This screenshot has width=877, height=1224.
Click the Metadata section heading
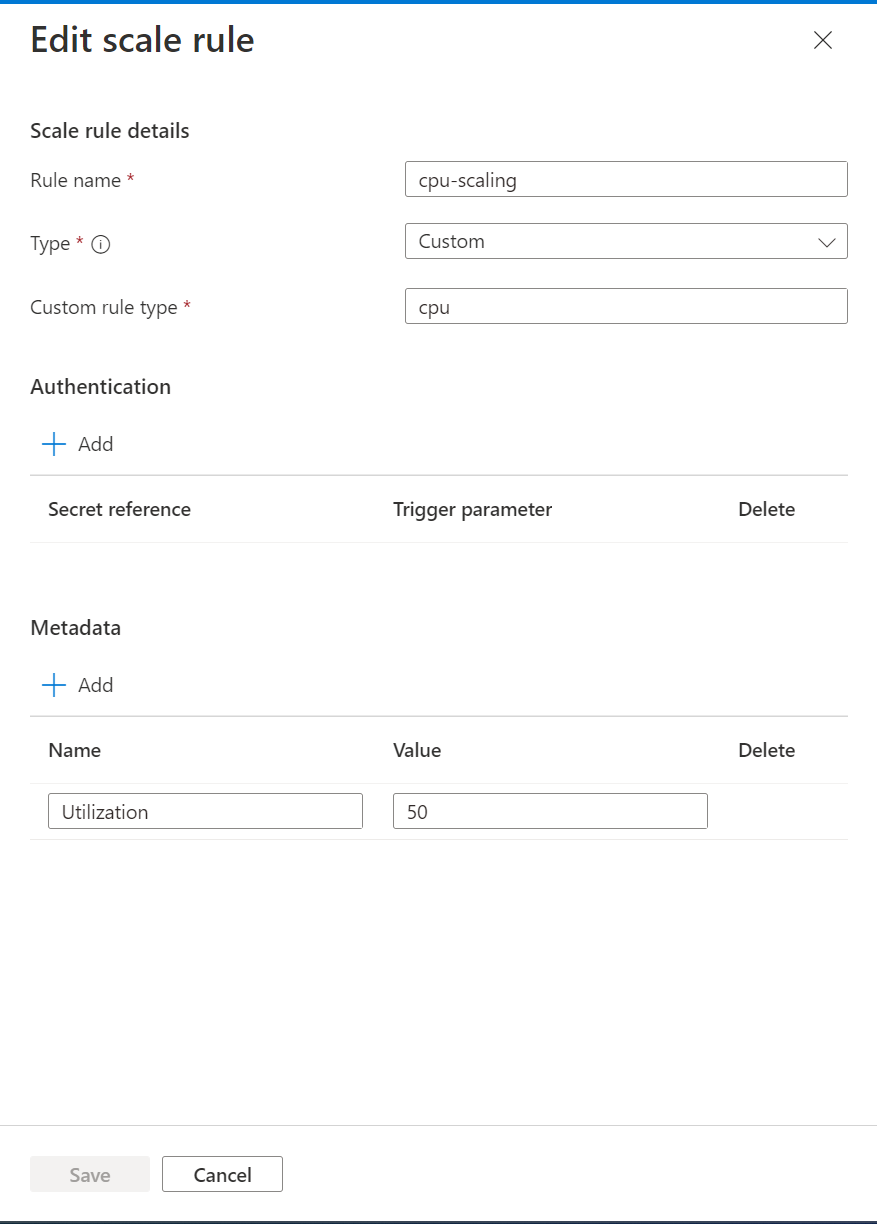coord(75,627)
